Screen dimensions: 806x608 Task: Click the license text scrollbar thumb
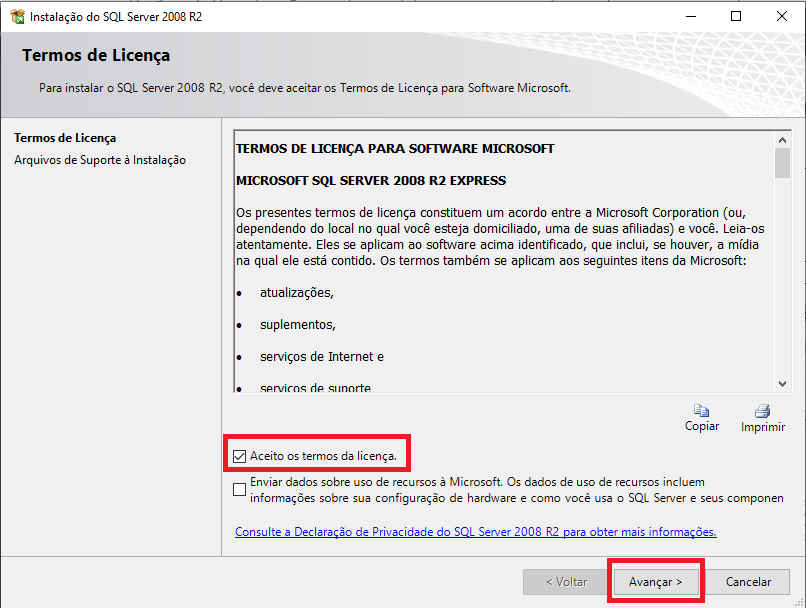point(782,163)
